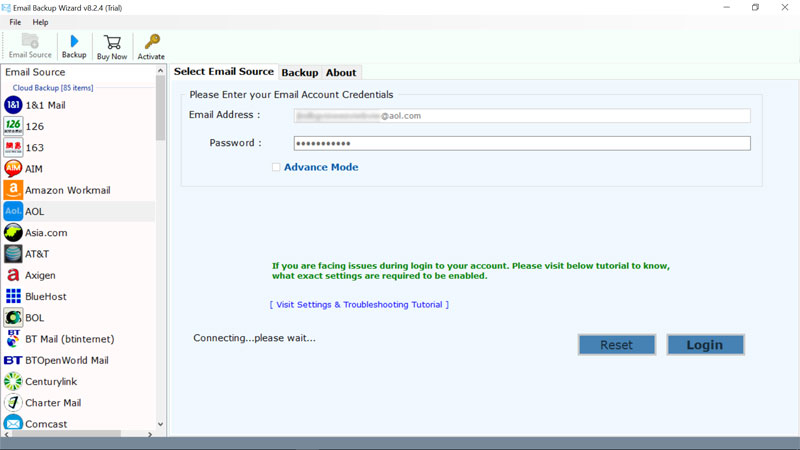The image size is (800, 450).
Task: Click the source list scroll-down arrow
Action: [x=161, y=424]
